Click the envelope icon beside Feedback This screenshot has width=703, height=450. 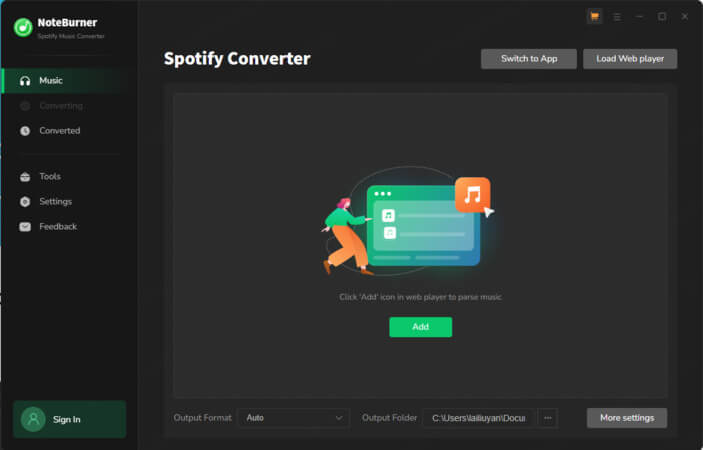[x=25, y=227]
